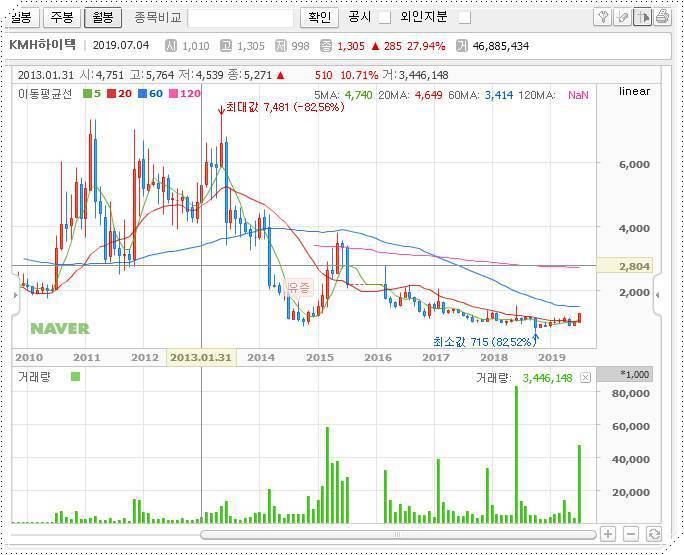Image resolution: width=684 pixels, height=555 pixels.
Task: Click the 시 open price 1,010 value
Action: click(195, 46)
